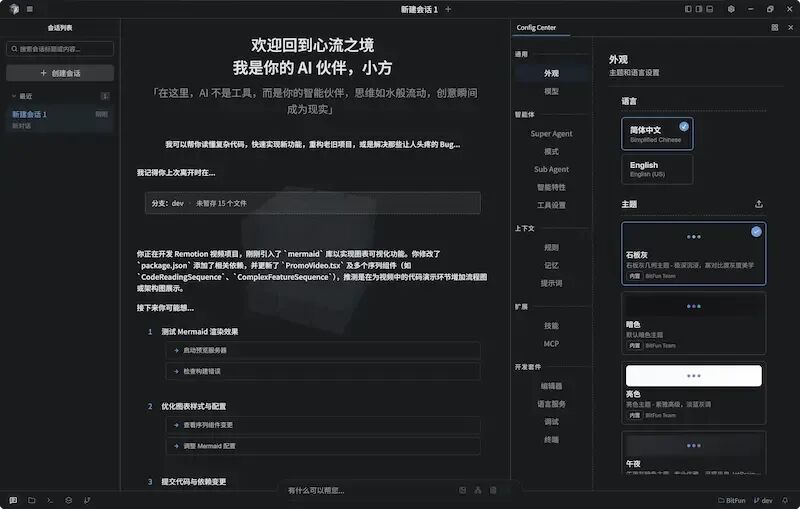The image size is (800, 509).
Task: Open the folder icon in bottom-left bar
Action: [32, 500]
